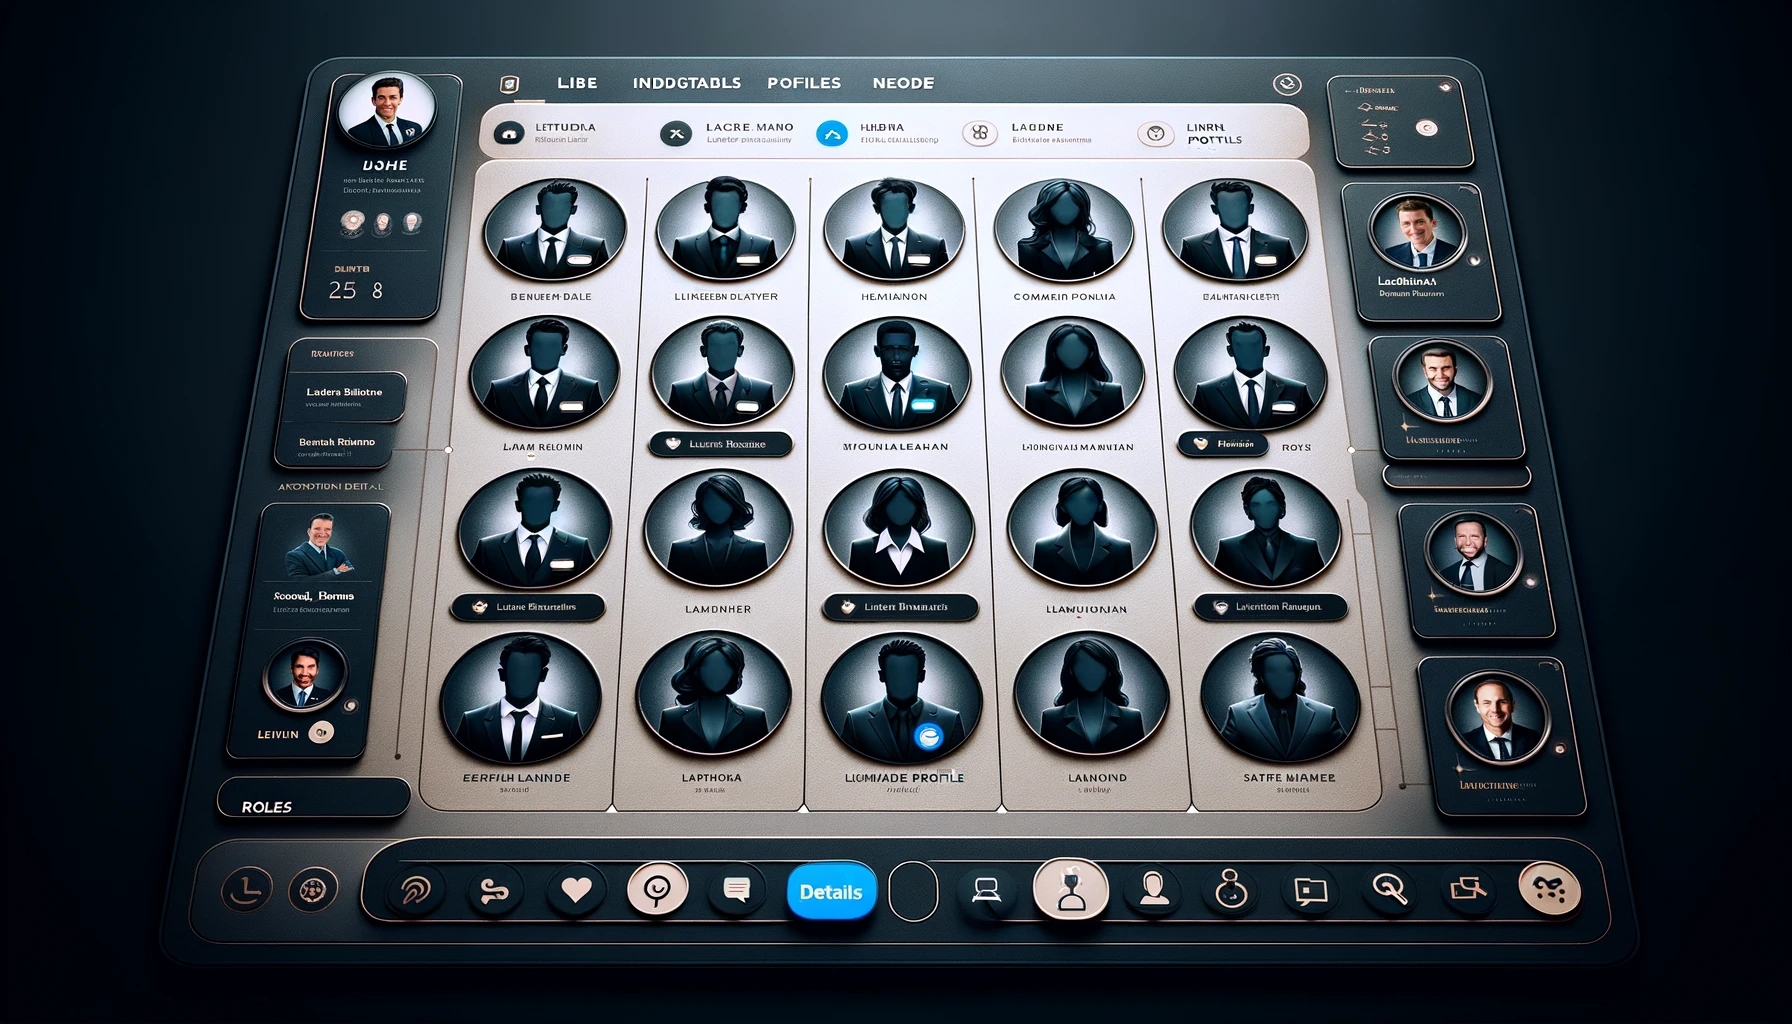Screen dimensions: 1792x1024
Task: Click the chat bubble icon in bottom toolbar
Action: (x=737, y=889)
